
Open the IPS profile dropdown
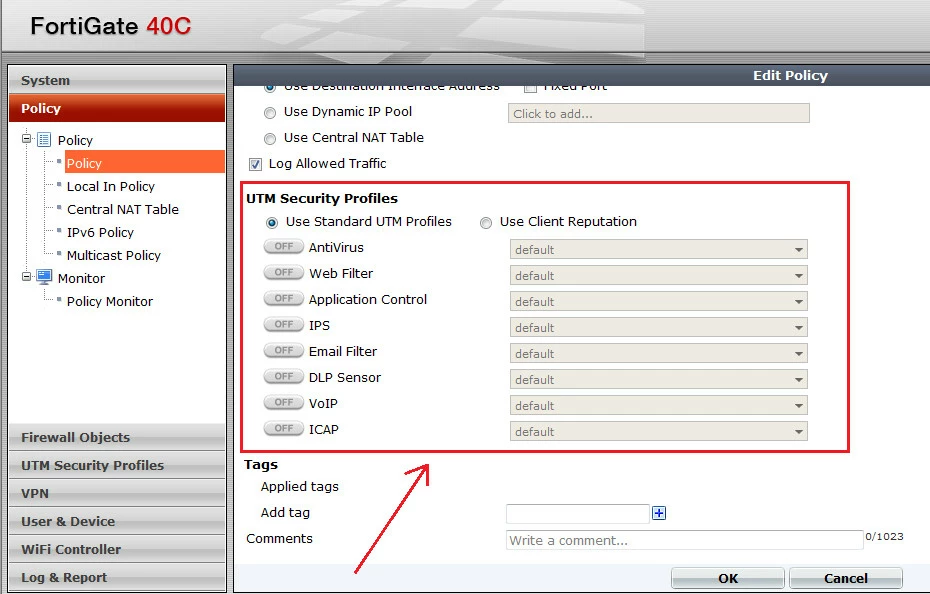coord(658,328)
